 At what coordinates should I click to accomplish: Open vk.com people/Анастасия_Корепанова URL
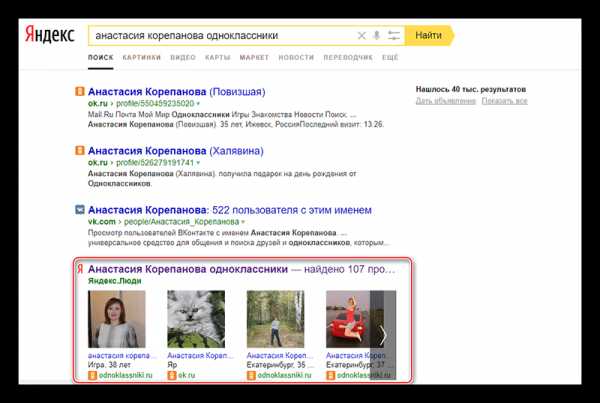point(163,222)
